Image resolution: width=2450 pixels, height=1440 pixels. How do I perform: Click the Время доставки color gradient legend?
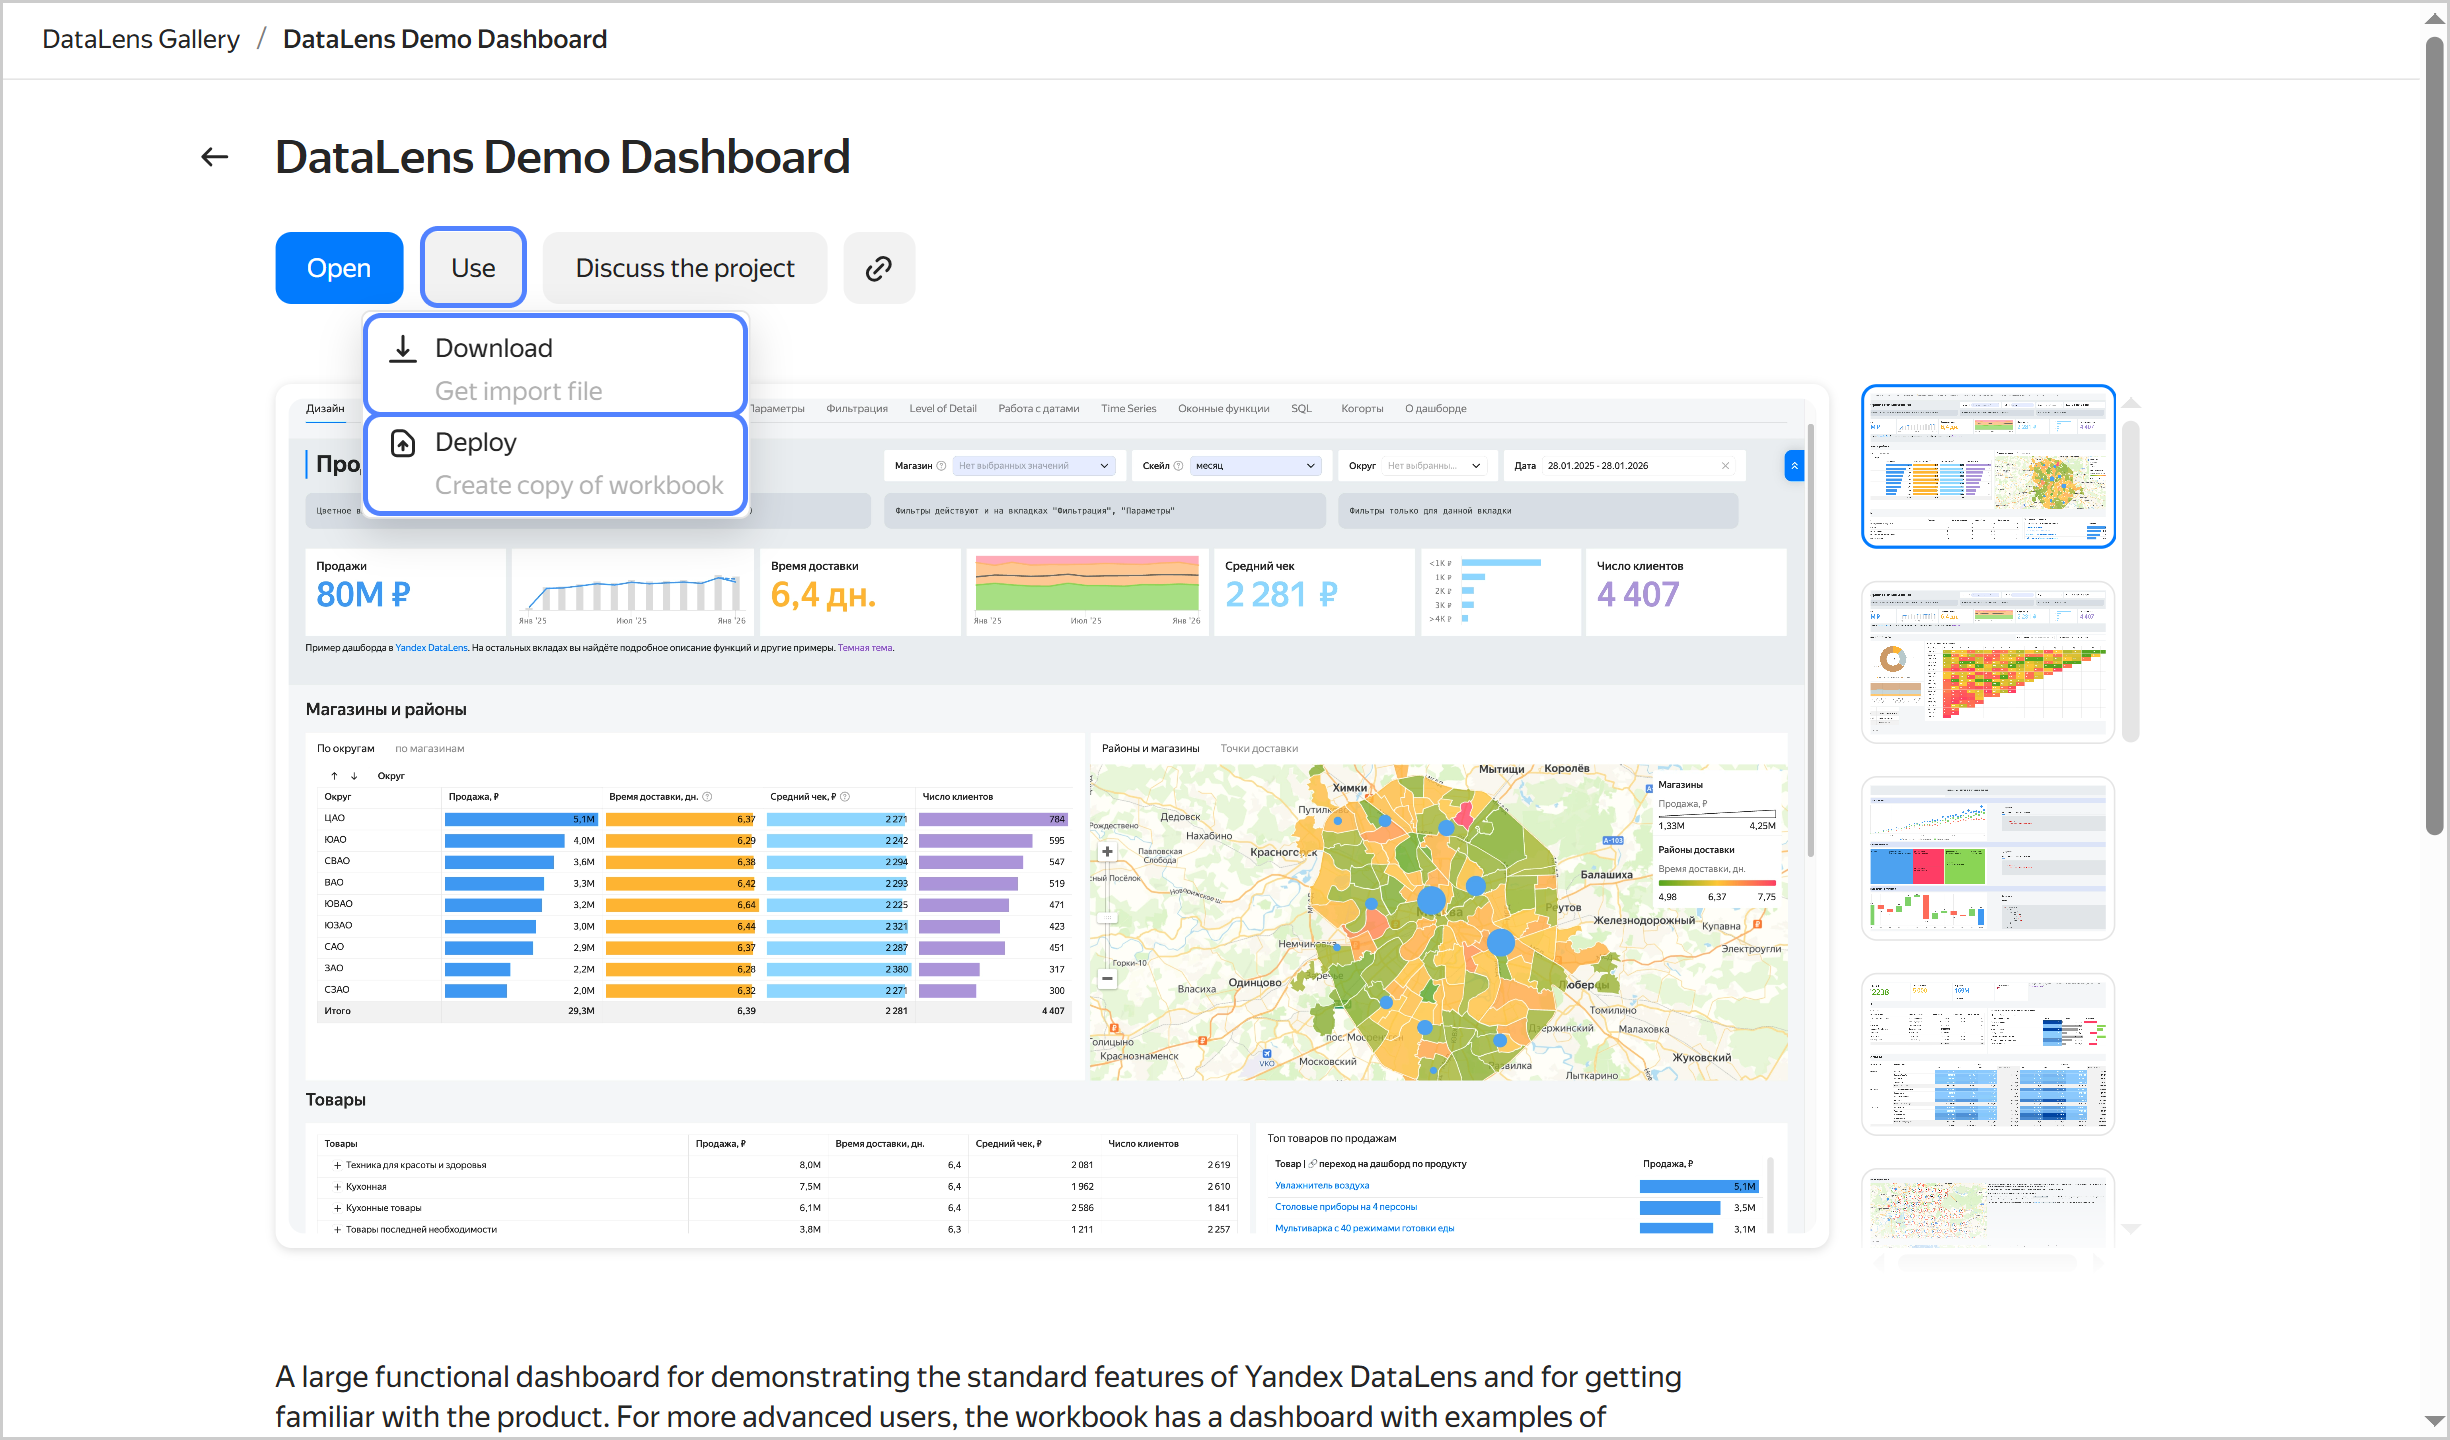click(x=1717, y=883)
